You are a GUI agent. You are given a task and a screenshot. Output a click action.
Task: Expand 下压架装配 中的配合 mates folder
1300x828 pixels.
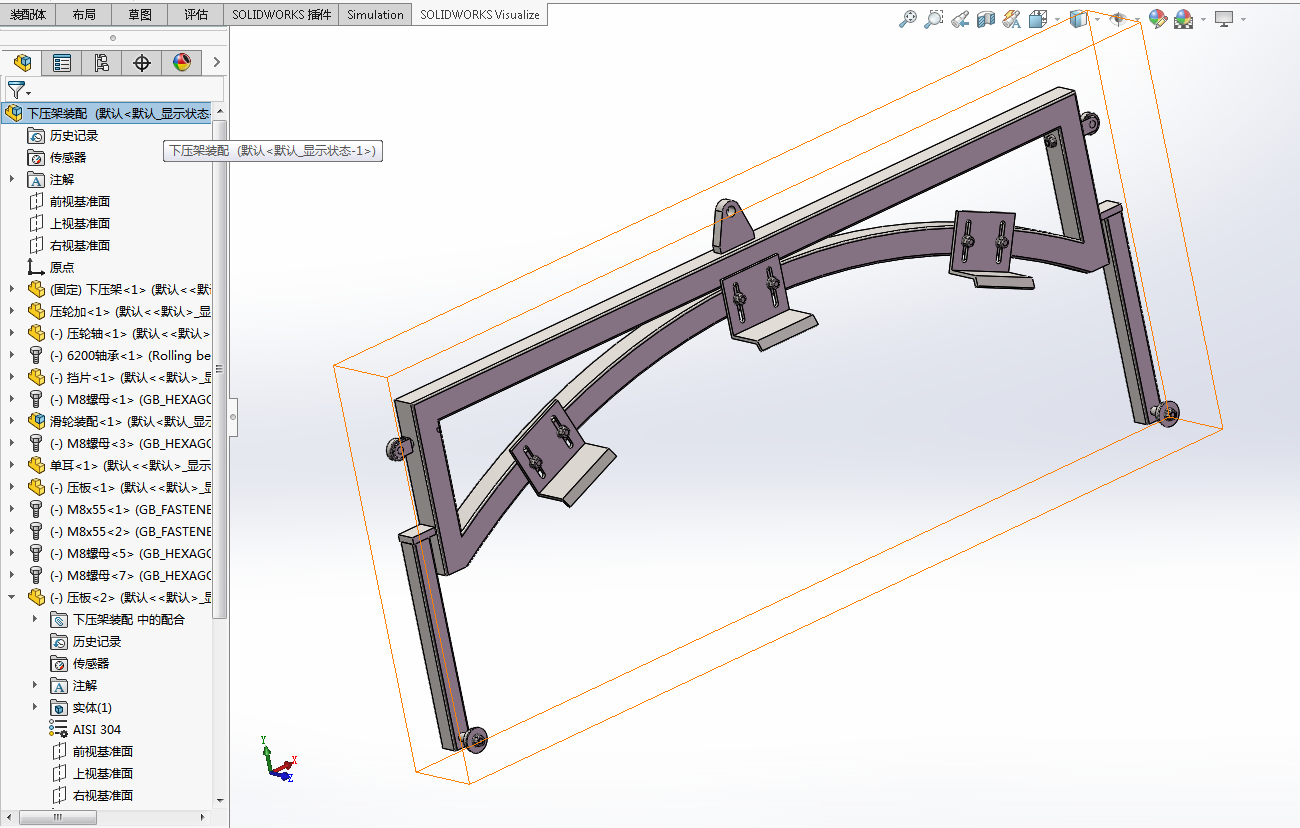click(35, 619)
